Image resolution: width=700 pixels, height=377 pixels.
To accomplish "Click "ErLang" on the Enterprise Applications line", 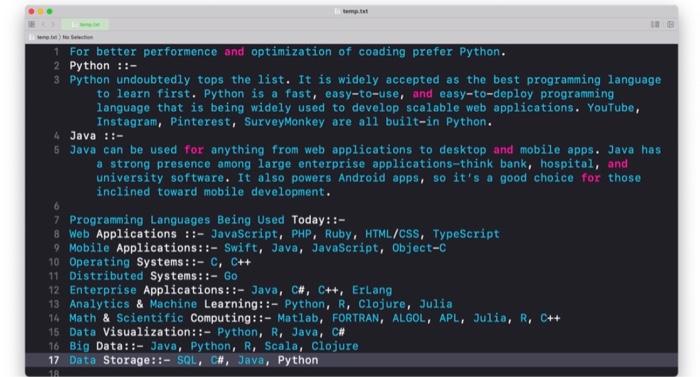I will click(372, 290).
